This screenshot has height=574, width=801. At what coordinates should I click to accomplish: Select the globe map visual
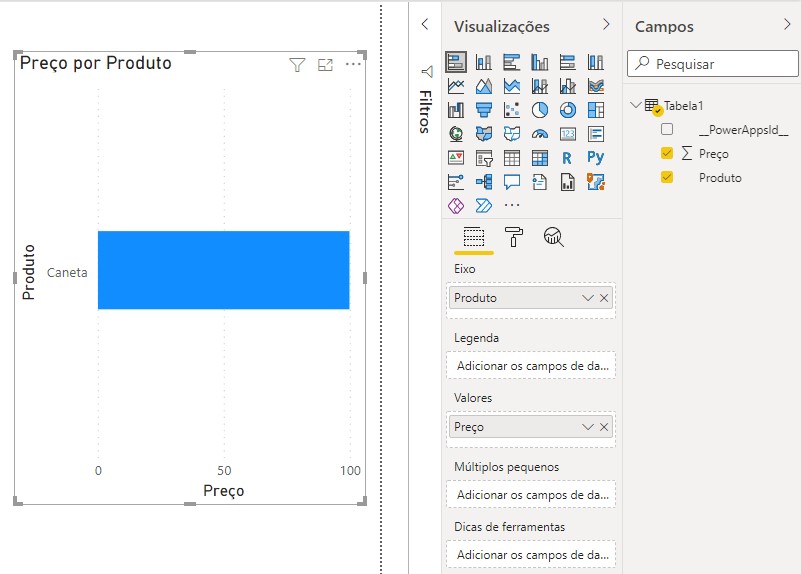point(456,134)
